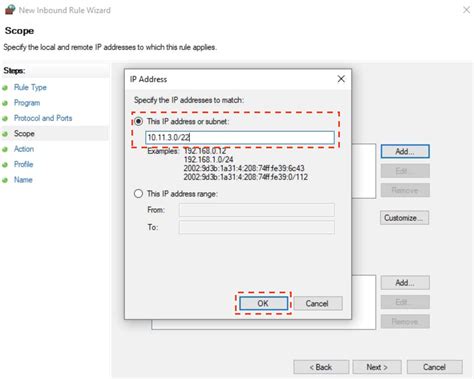The height and width of the screenshot is (379, 474).
Task: Cancel the New Inbound Rule Wizard
Action: point(434,367)
